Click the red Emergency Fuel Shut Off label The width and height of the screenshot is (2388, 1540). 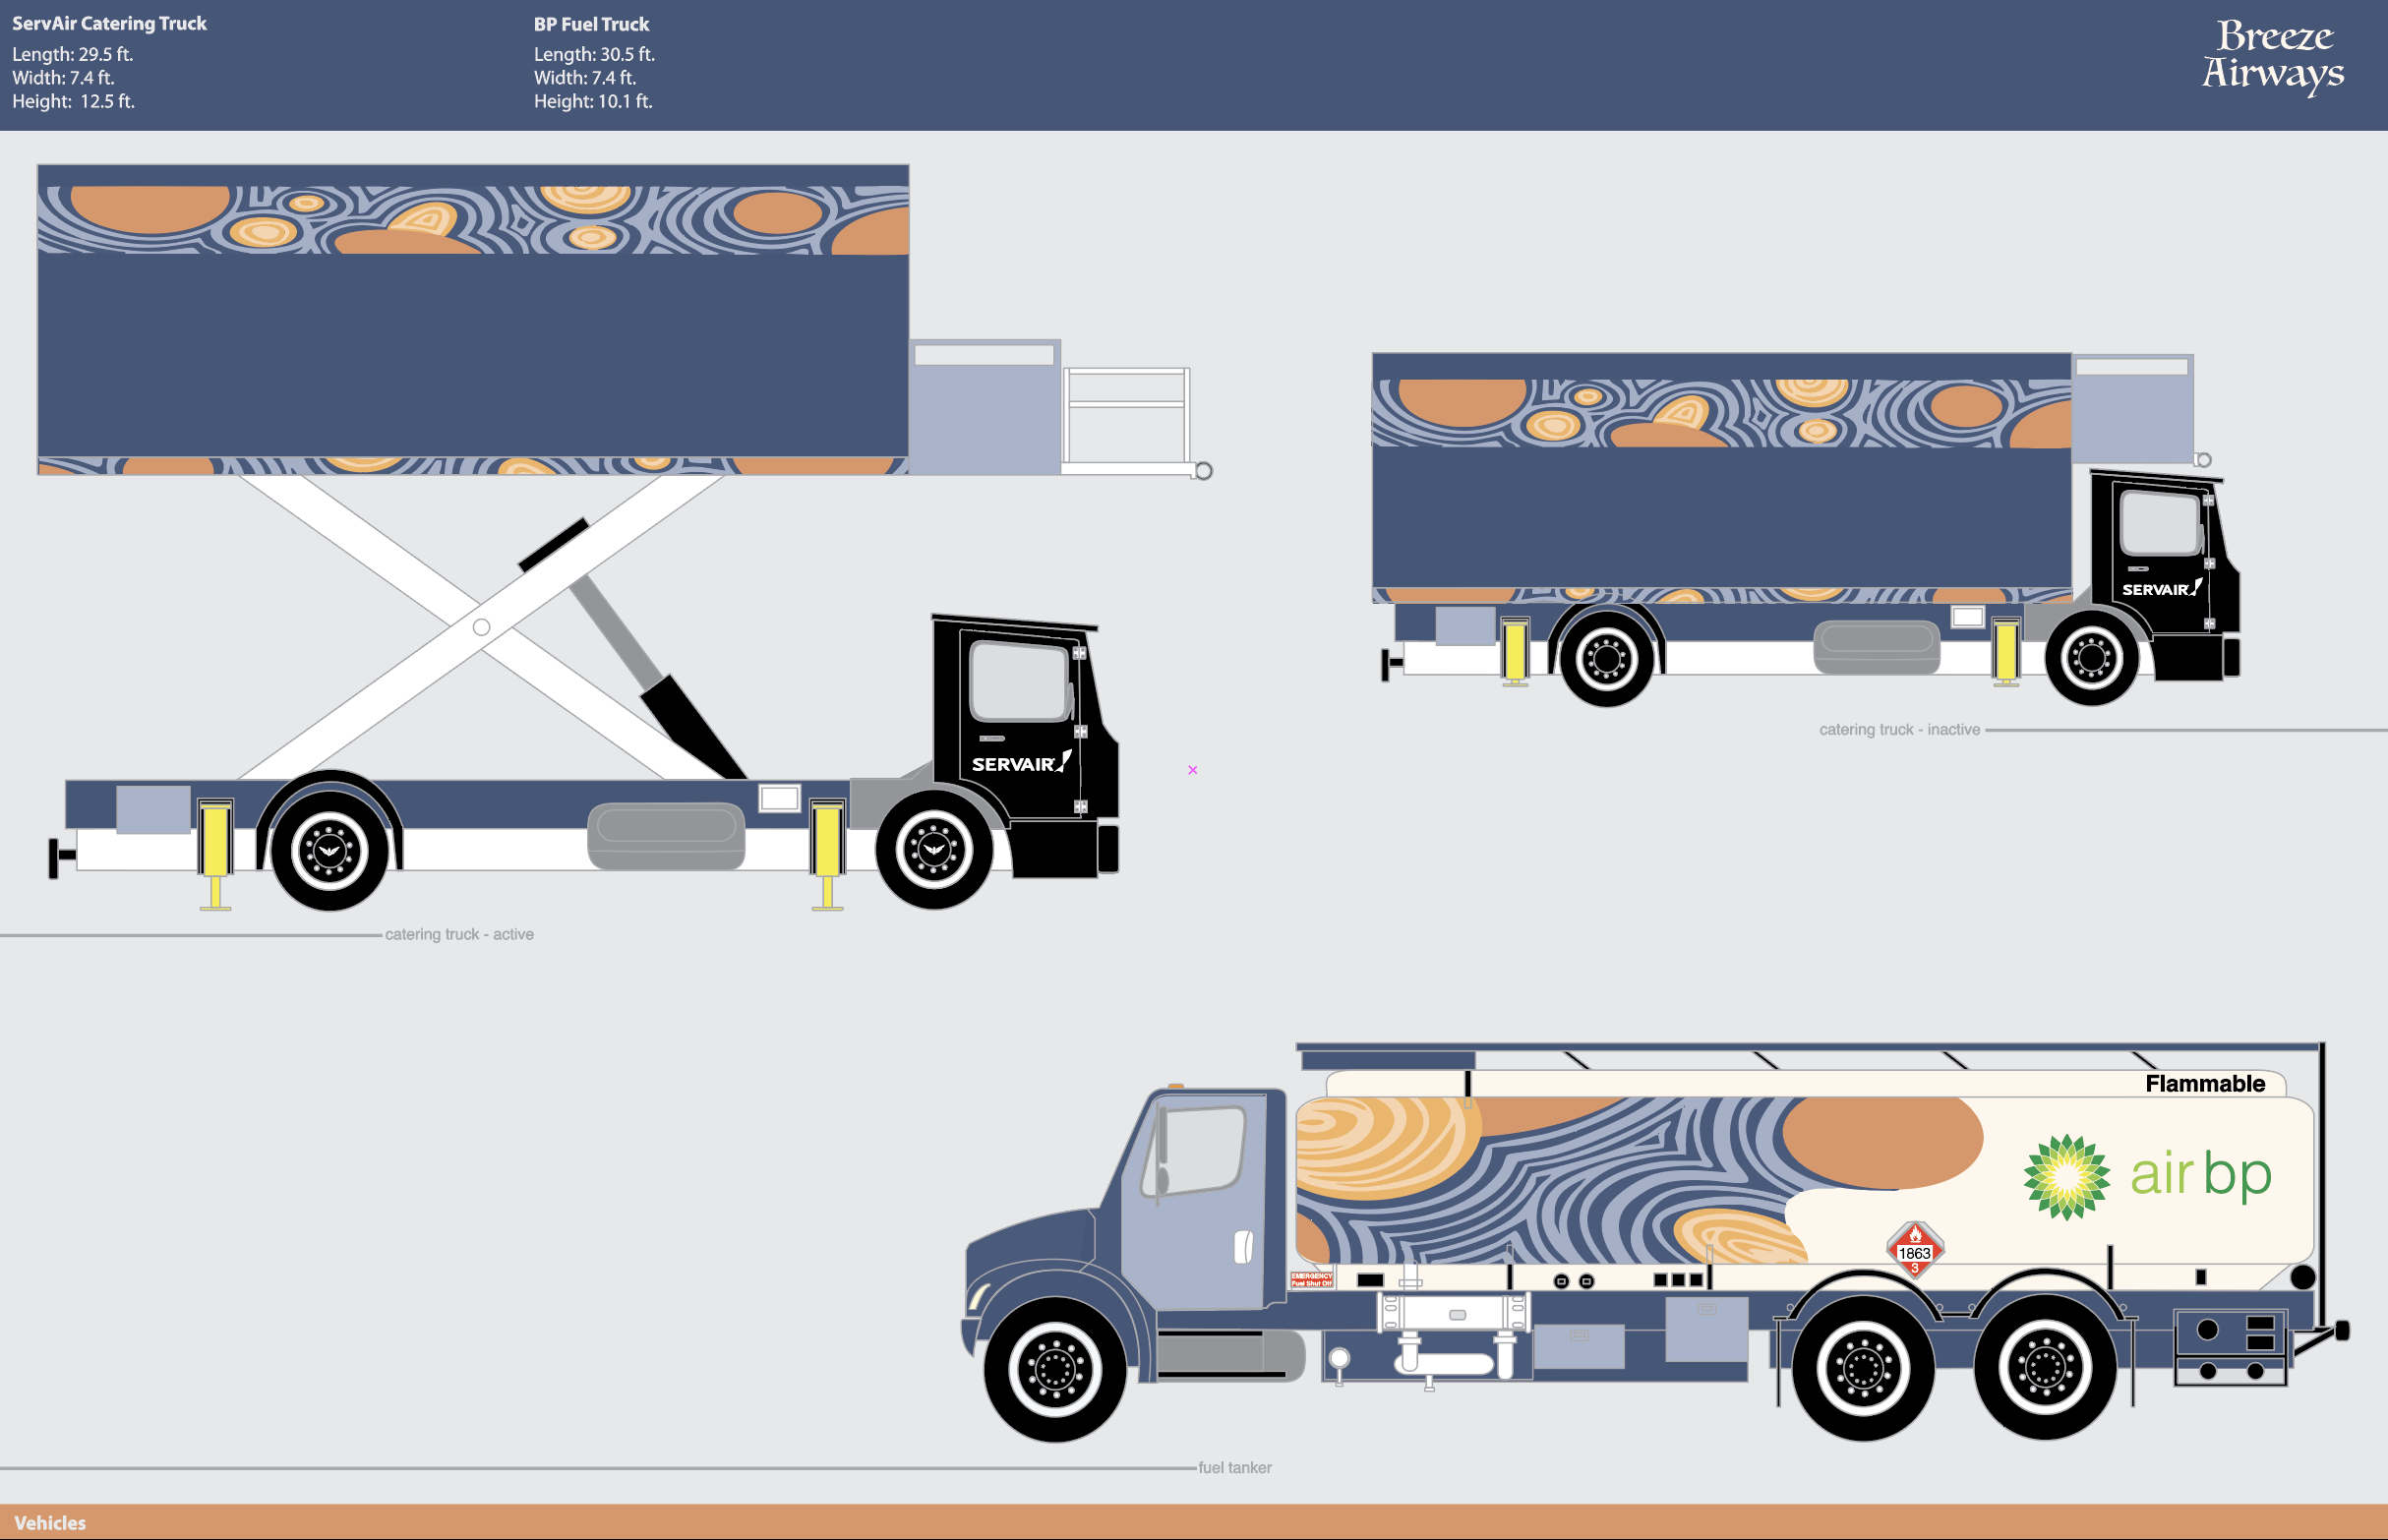1311,1279
